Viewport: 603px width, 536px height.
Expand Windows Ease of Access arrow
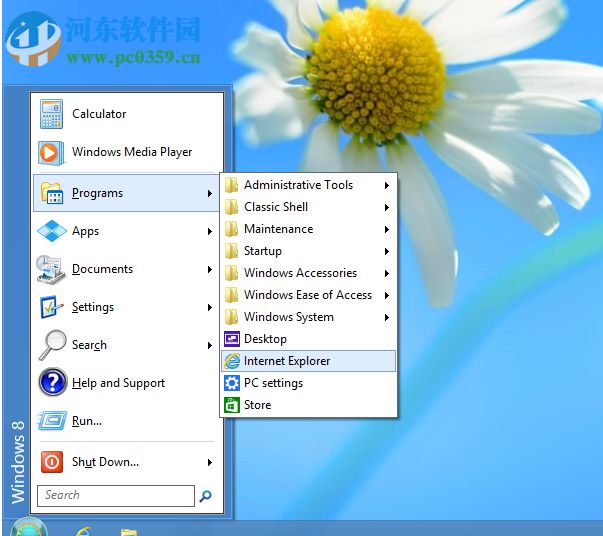click(x=387, y=295)
